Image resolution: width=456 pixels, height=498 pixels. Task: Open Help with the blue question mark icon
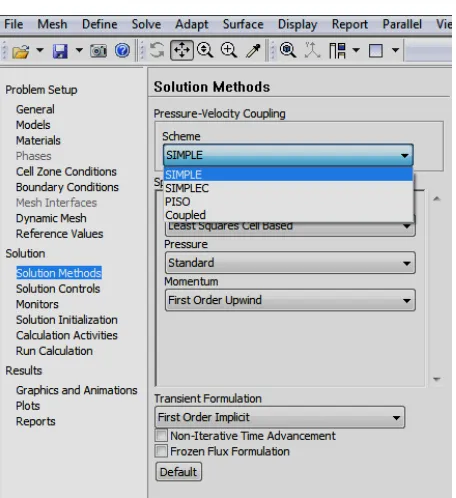tap(122, 51)
